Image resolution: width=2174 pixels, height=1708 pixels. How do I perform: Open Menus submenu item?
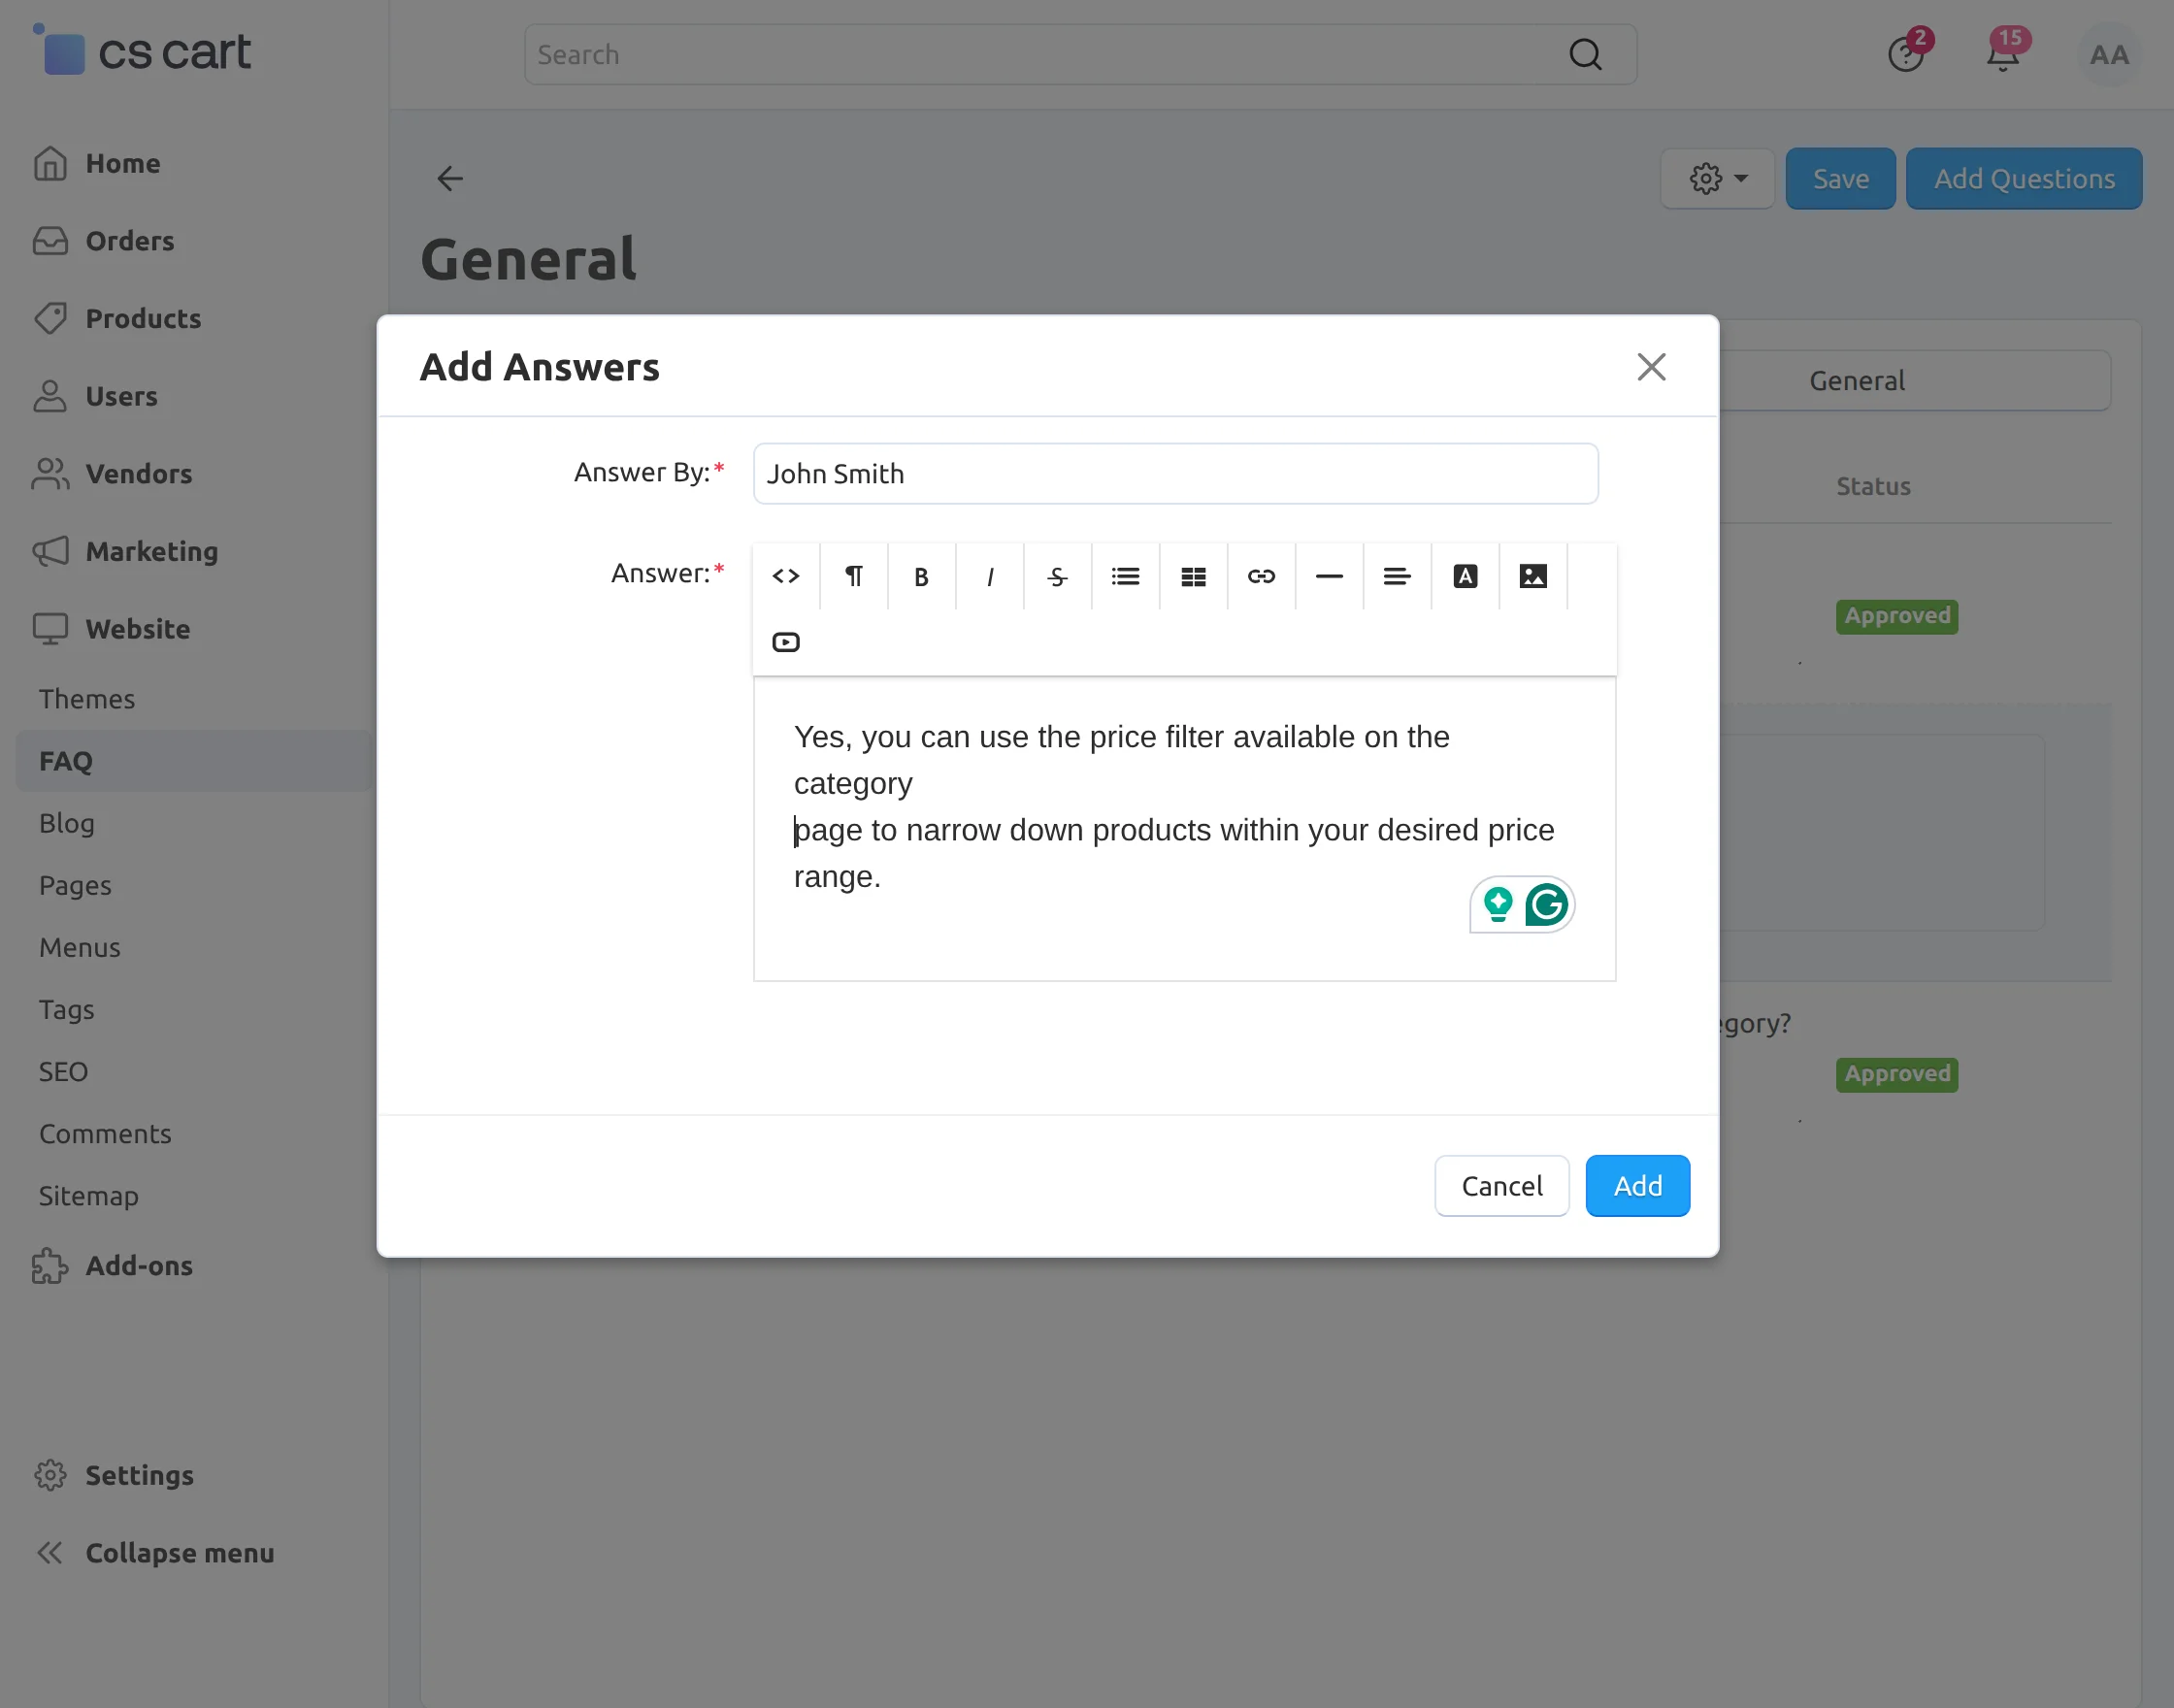(80, 947)
